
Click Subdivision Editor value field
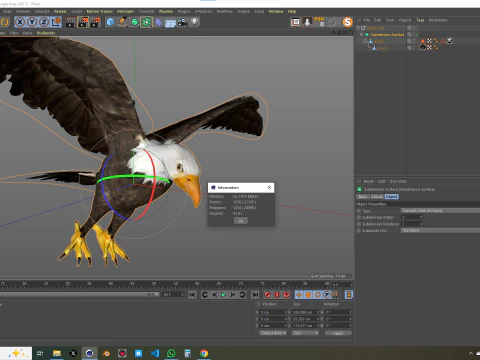point(412,217)
